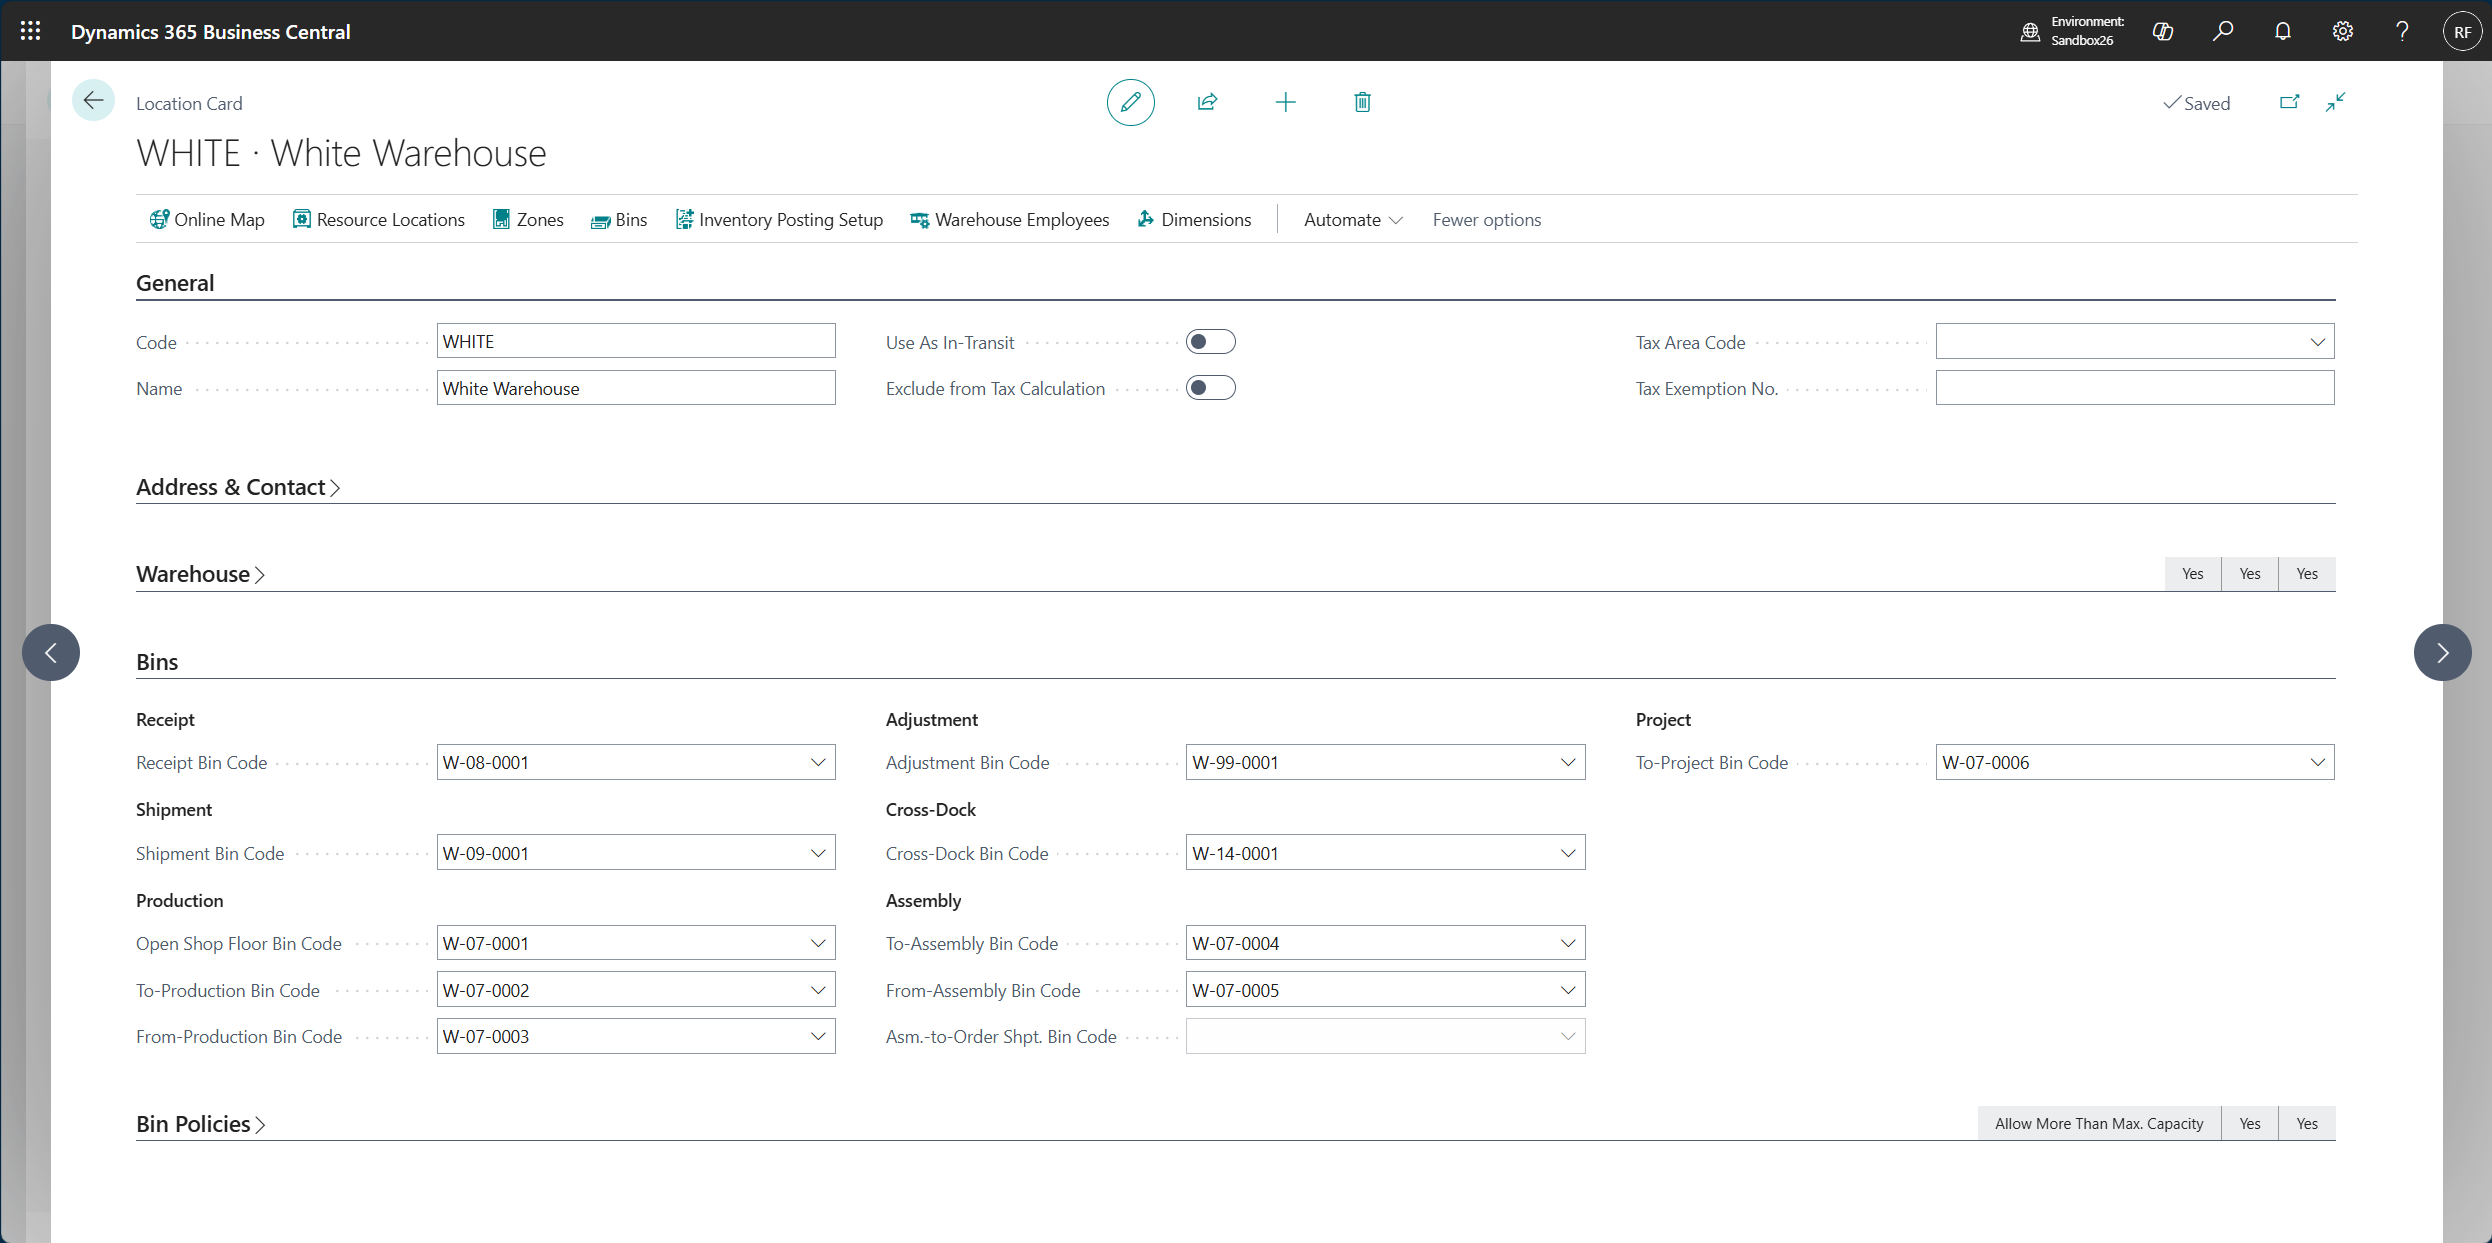The width and height of the screenshot is (2492, 1243).
Task: Open the page in a new window
Action: [2289, 102]
